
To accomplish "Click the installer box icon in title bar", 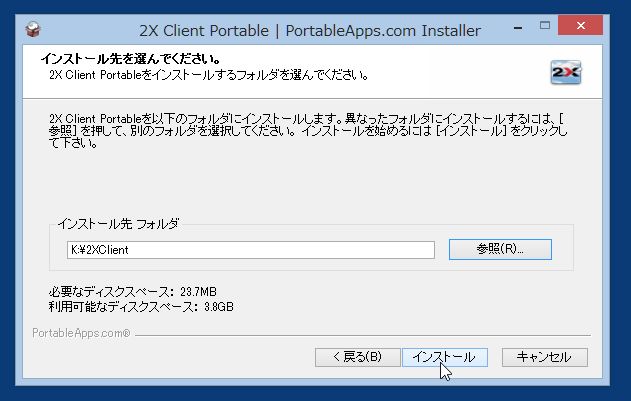I will [x=33, y=29].
